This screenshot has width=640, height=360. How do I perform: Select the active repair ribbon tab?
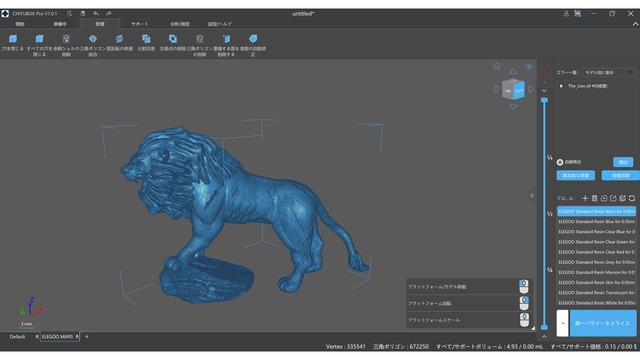[x=100, y=24]
